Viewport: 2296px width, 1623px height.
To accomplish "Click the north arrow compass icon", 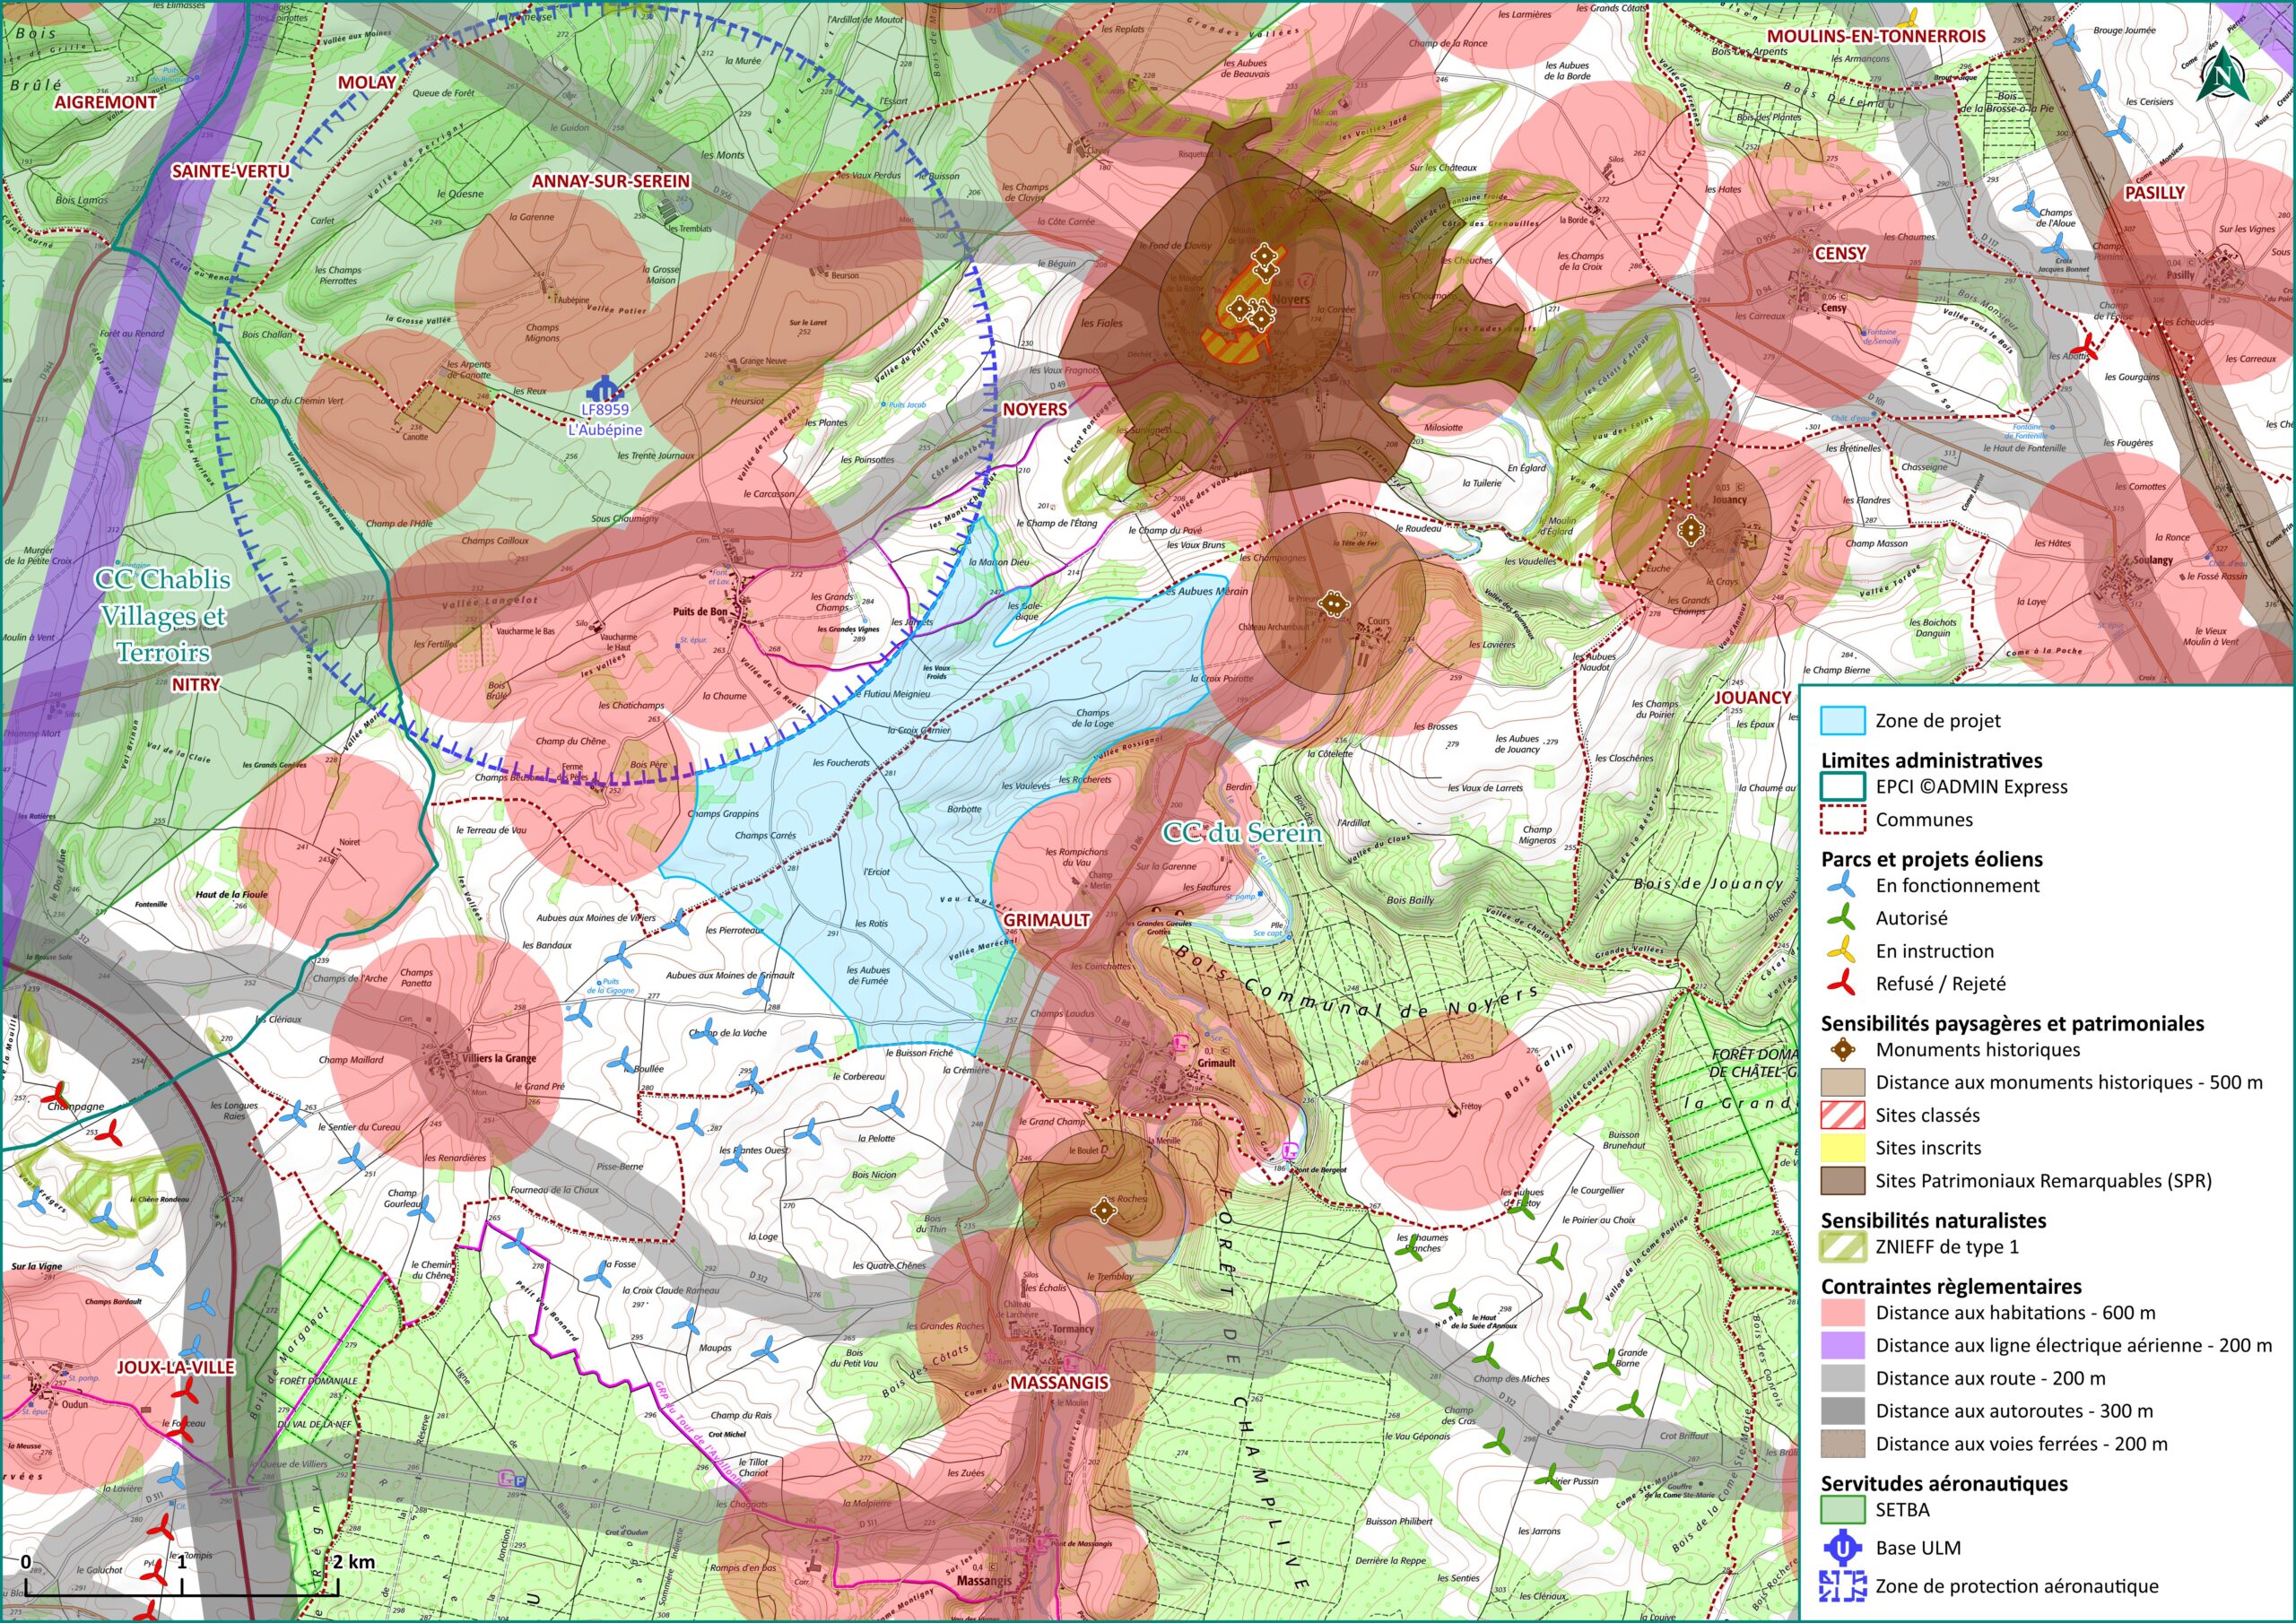I will pyautogui.click(x=2222, y=76).
